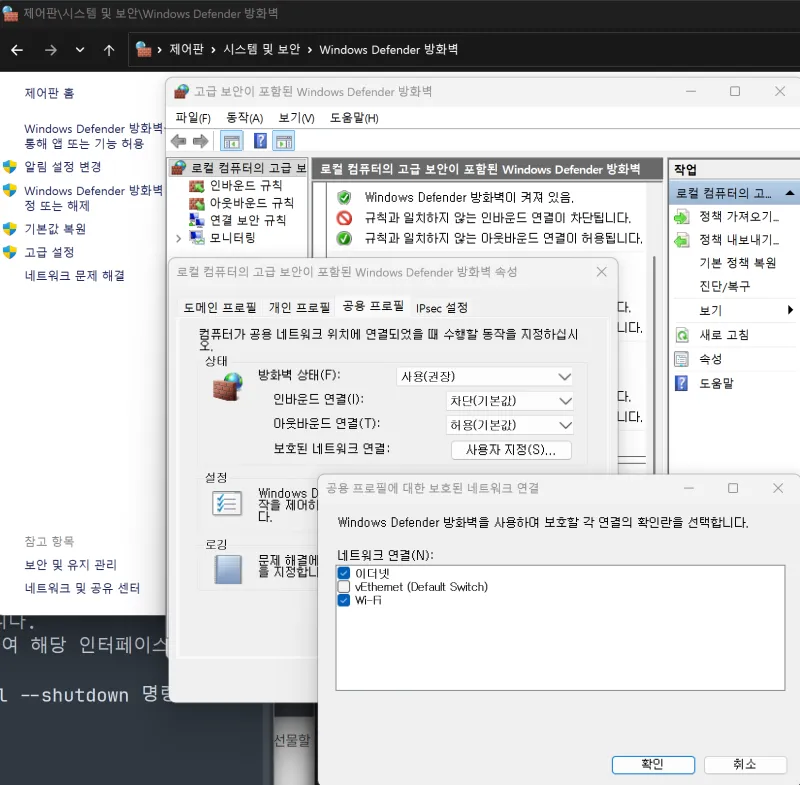800x785 pixels.
Task: Click the 확인 button
Action: (x=652, y=764)
